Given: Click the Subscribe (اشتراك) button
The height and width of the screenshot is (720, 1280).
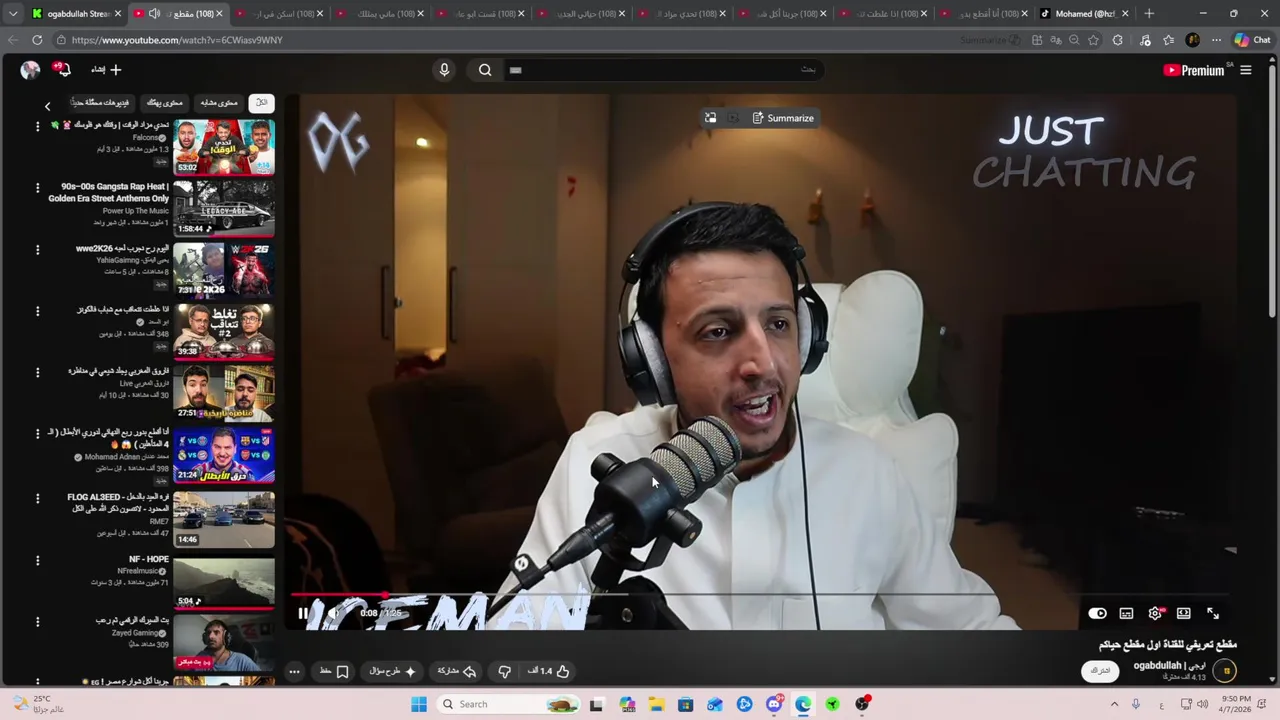Looking at the screenshot, I should tap(1100, 670).
